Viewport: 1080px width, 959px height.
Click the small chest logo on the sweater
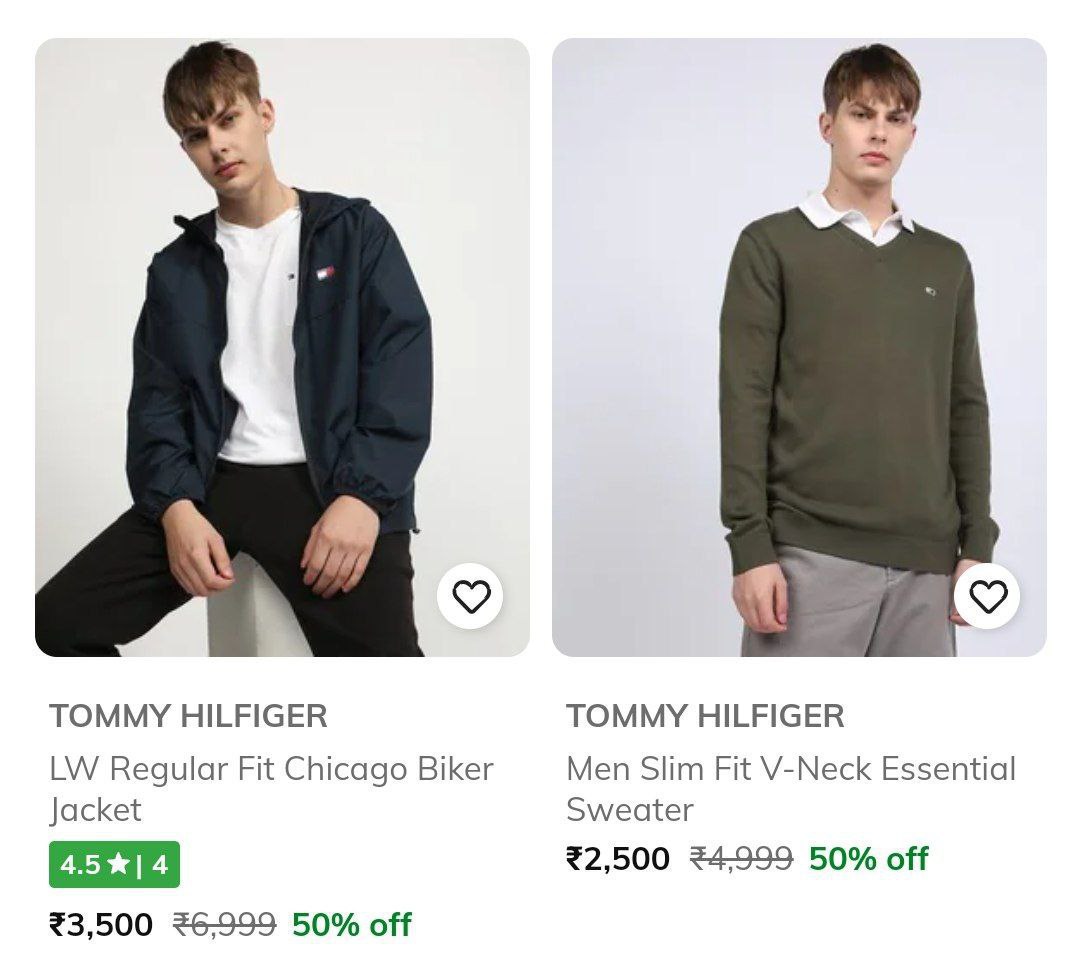[932, 291]
